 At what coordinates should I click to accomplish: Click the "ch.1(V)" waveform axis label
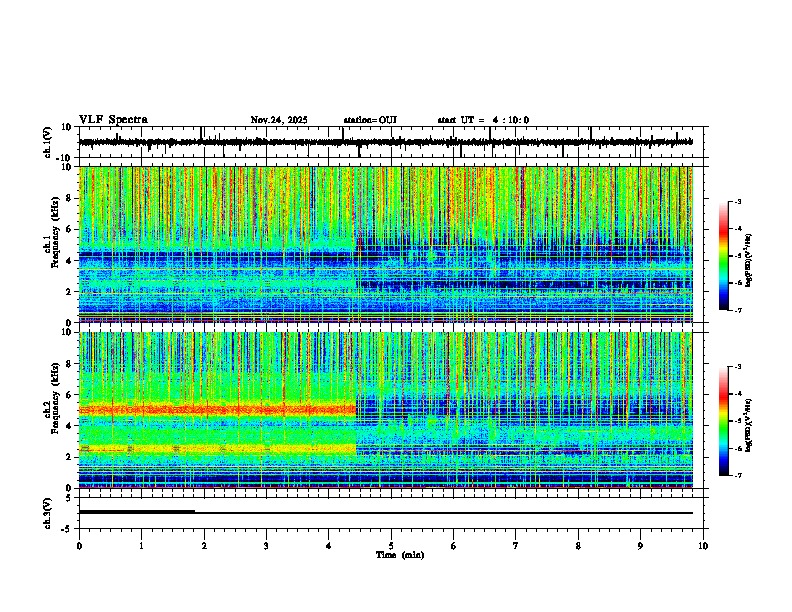click(x=48, y=142)
